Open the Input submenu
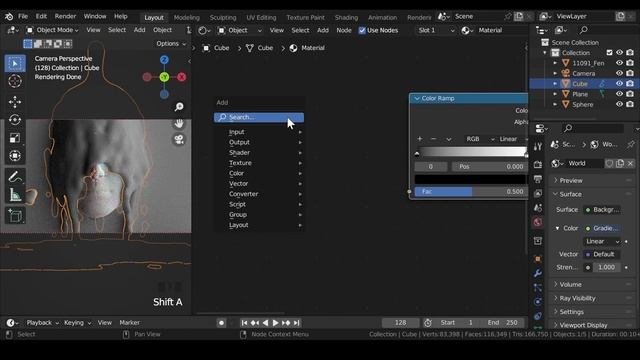Screen dimensions: 640x360 [x=259, y=132]
